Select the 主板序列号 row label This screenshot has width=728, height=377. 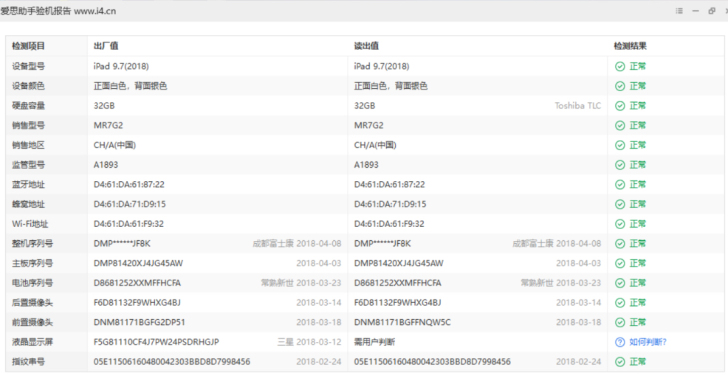pos(32,263)
